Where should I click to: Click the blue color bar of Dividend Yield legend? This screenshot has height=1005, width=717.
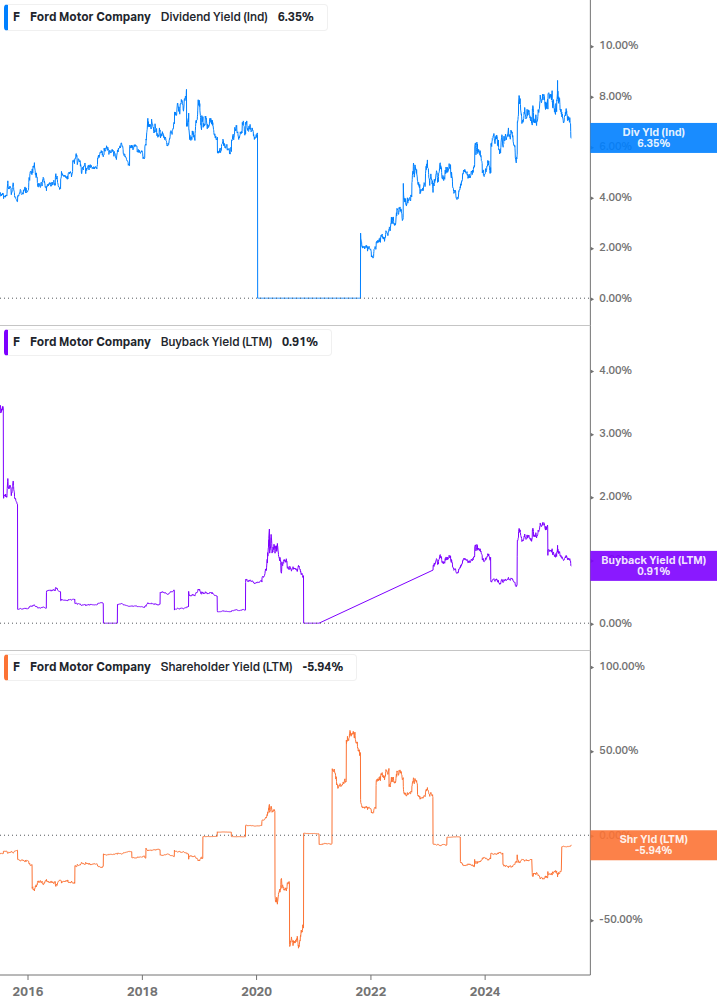(6, 17)
